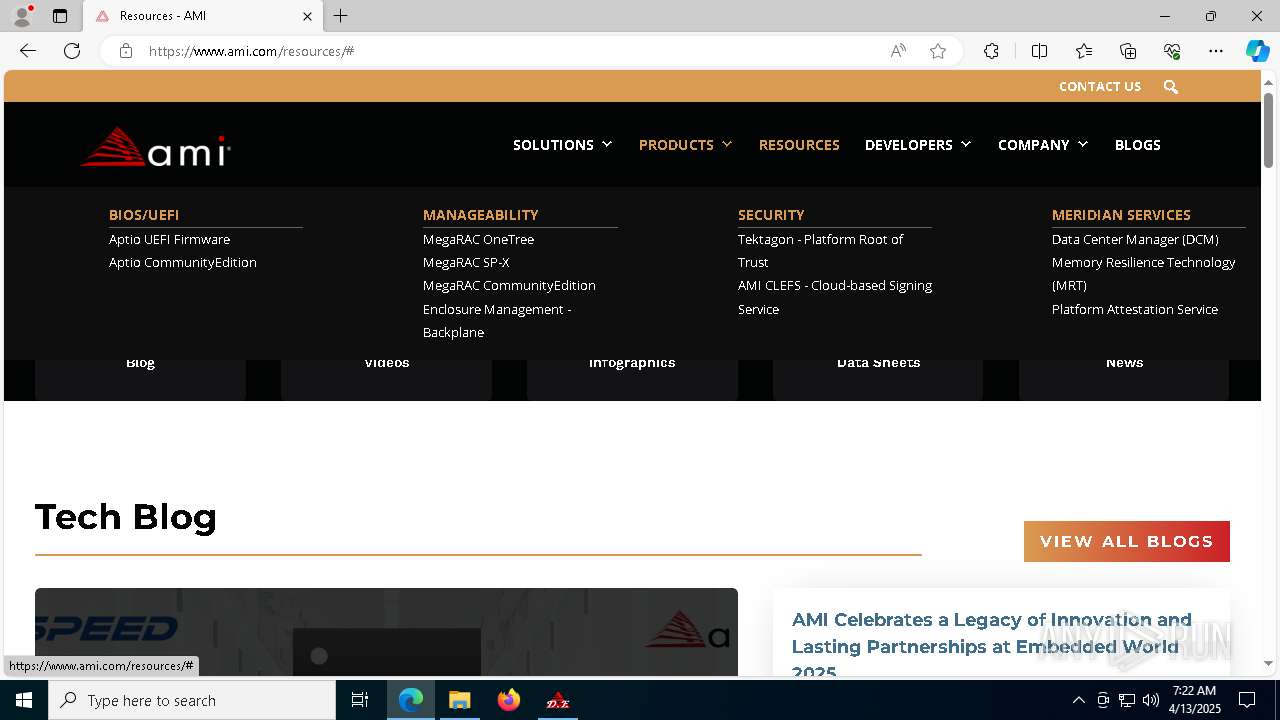Open Task View on the taskbar
The height and width of the screenshot is (720, 1280).
tap(360, 700)
